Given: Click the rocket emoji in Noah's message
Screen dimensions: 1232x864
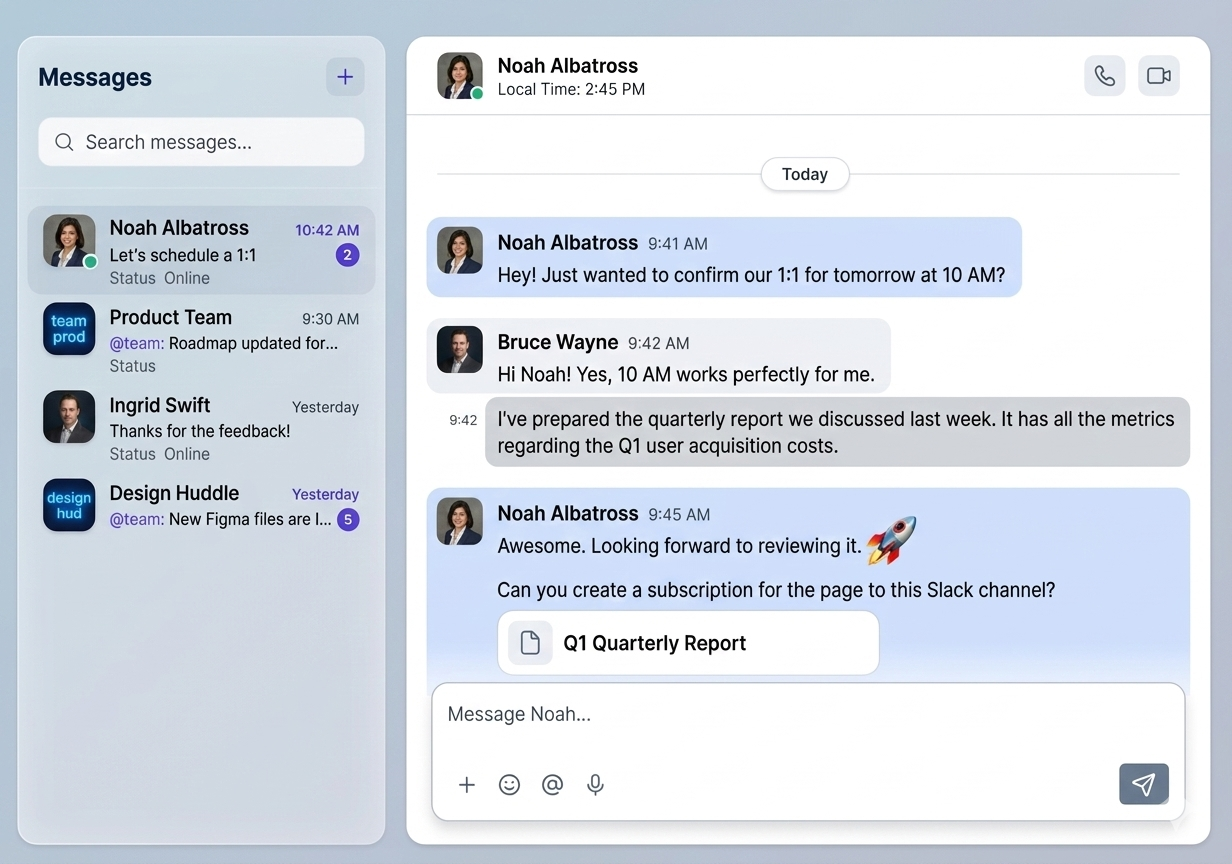Looking at the screenshot, I should 891,540.
